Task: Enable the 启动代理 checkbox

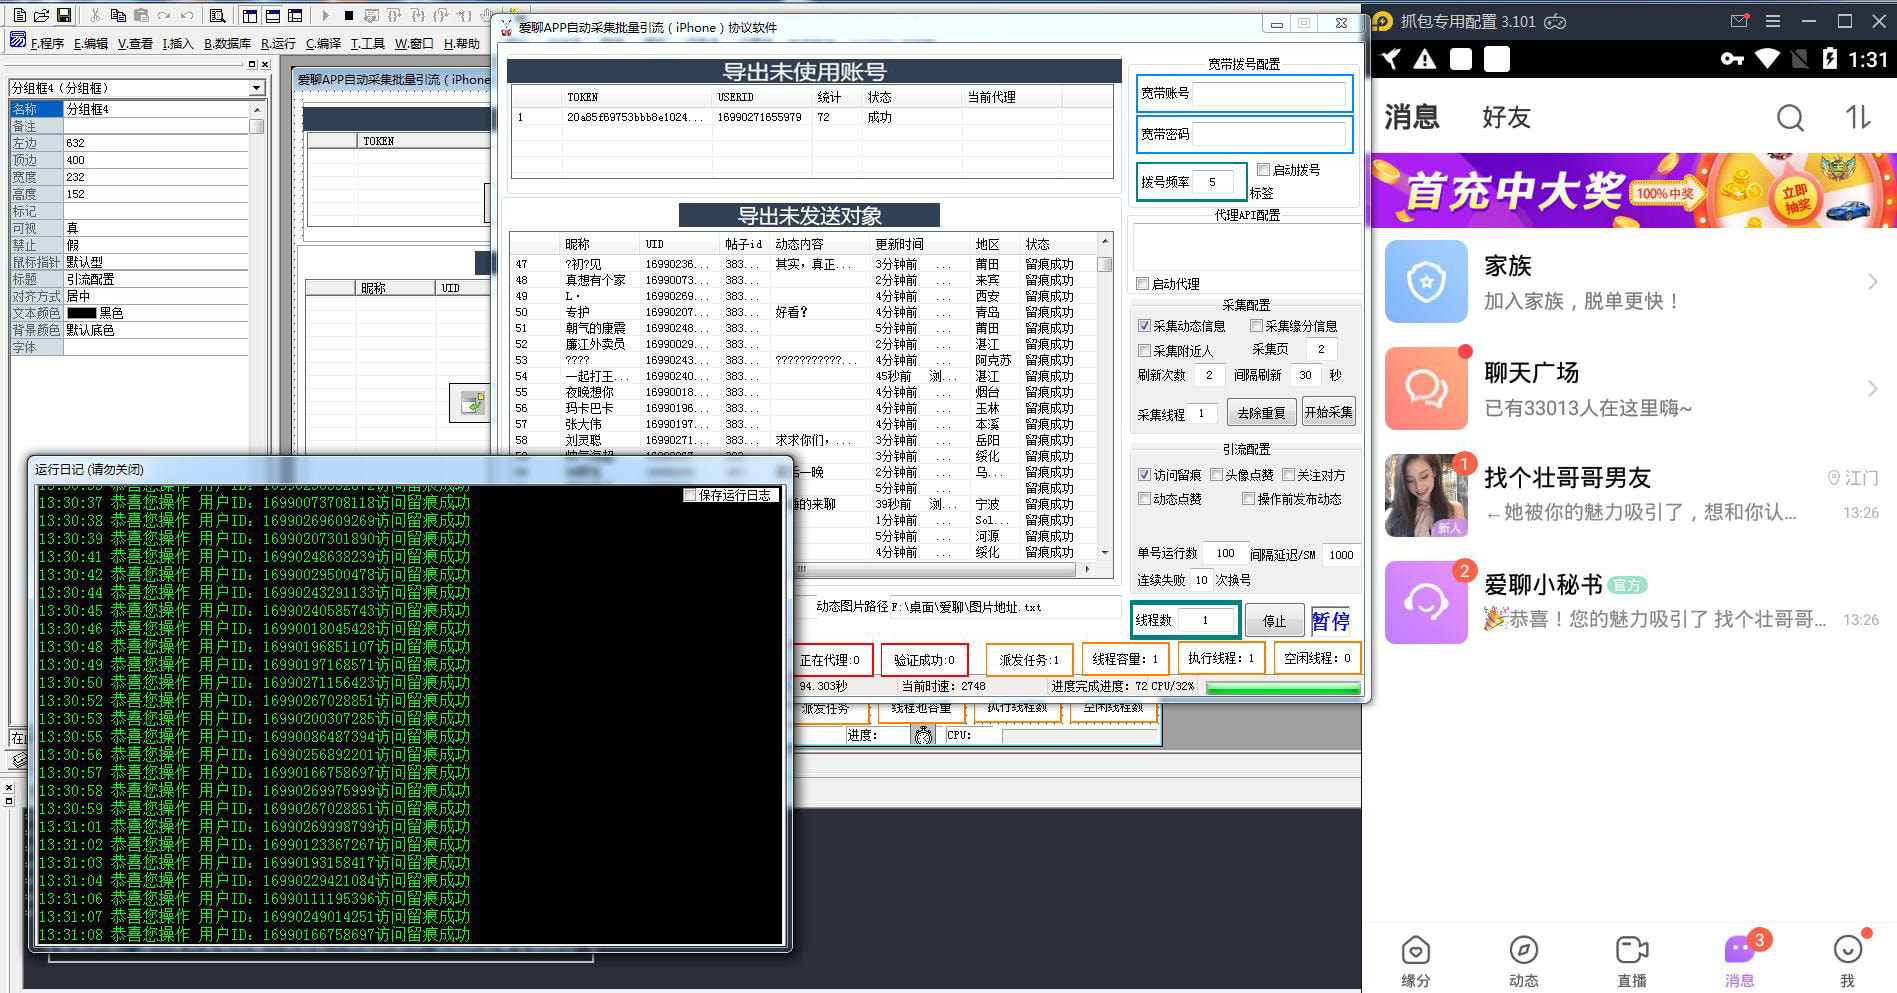Action: 1143,284
